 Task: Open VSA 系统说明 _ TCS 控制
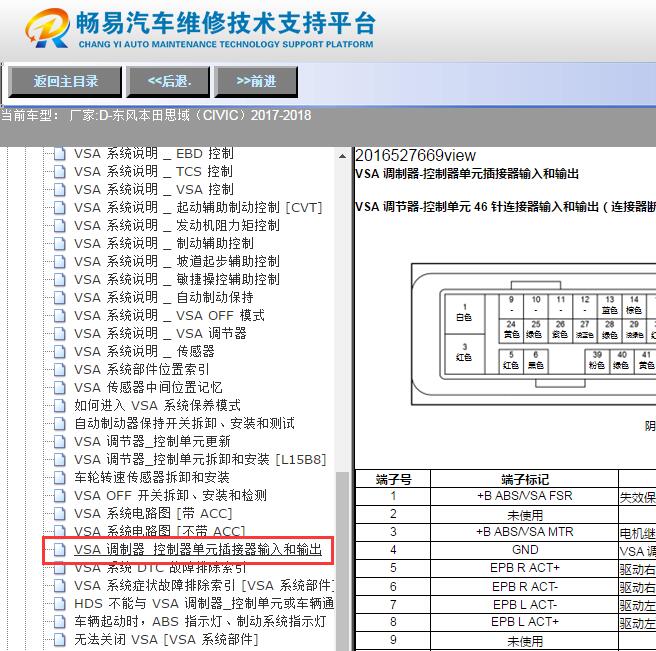[x=153, y=172]
